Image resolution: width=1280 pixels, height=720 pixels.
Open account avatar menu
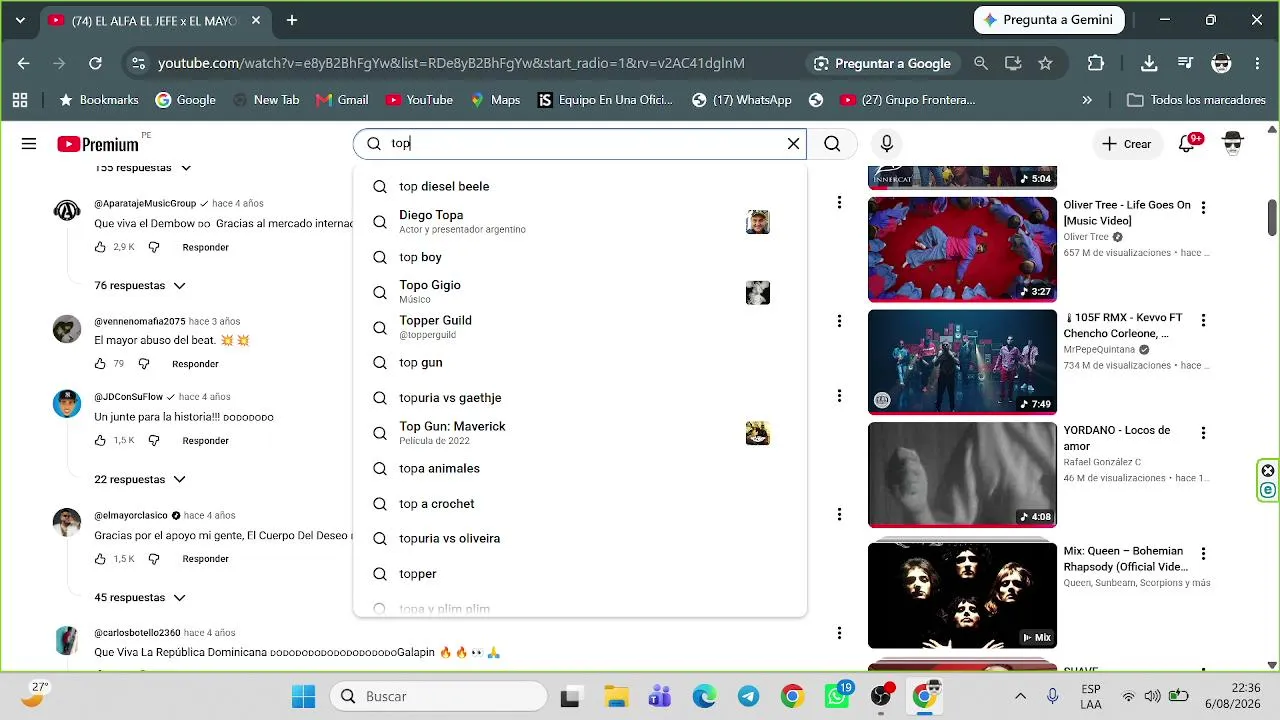1233,144
